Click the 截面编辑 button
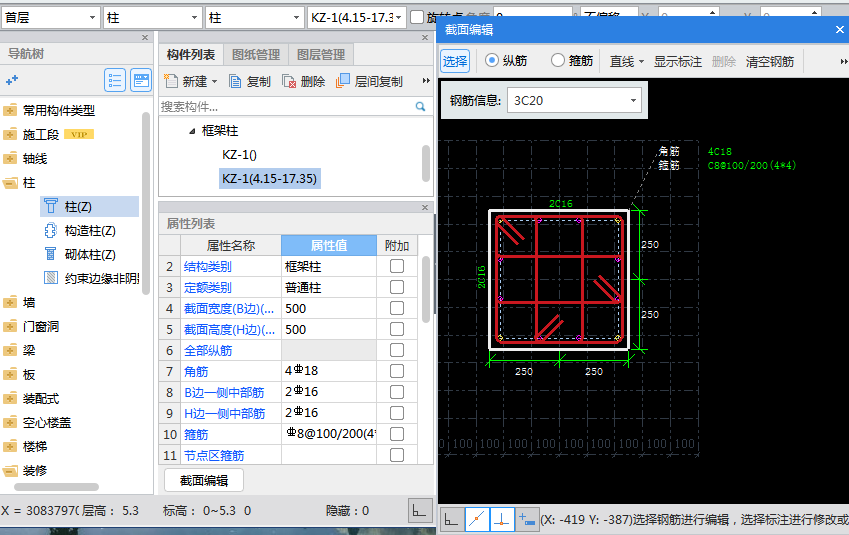The image size is (849, 535). point(204,480)
